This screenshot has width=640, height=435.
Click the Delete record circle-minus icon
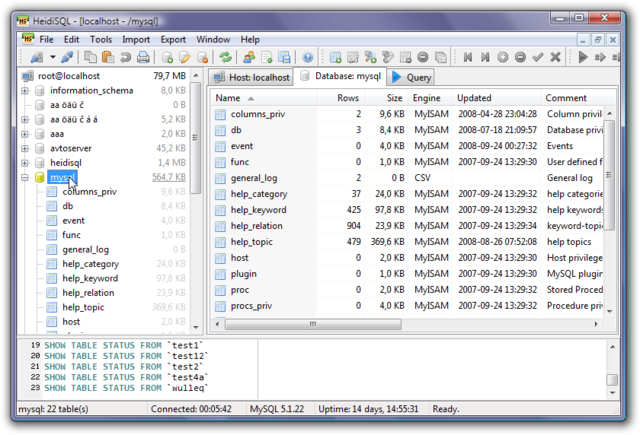point(520,57)
